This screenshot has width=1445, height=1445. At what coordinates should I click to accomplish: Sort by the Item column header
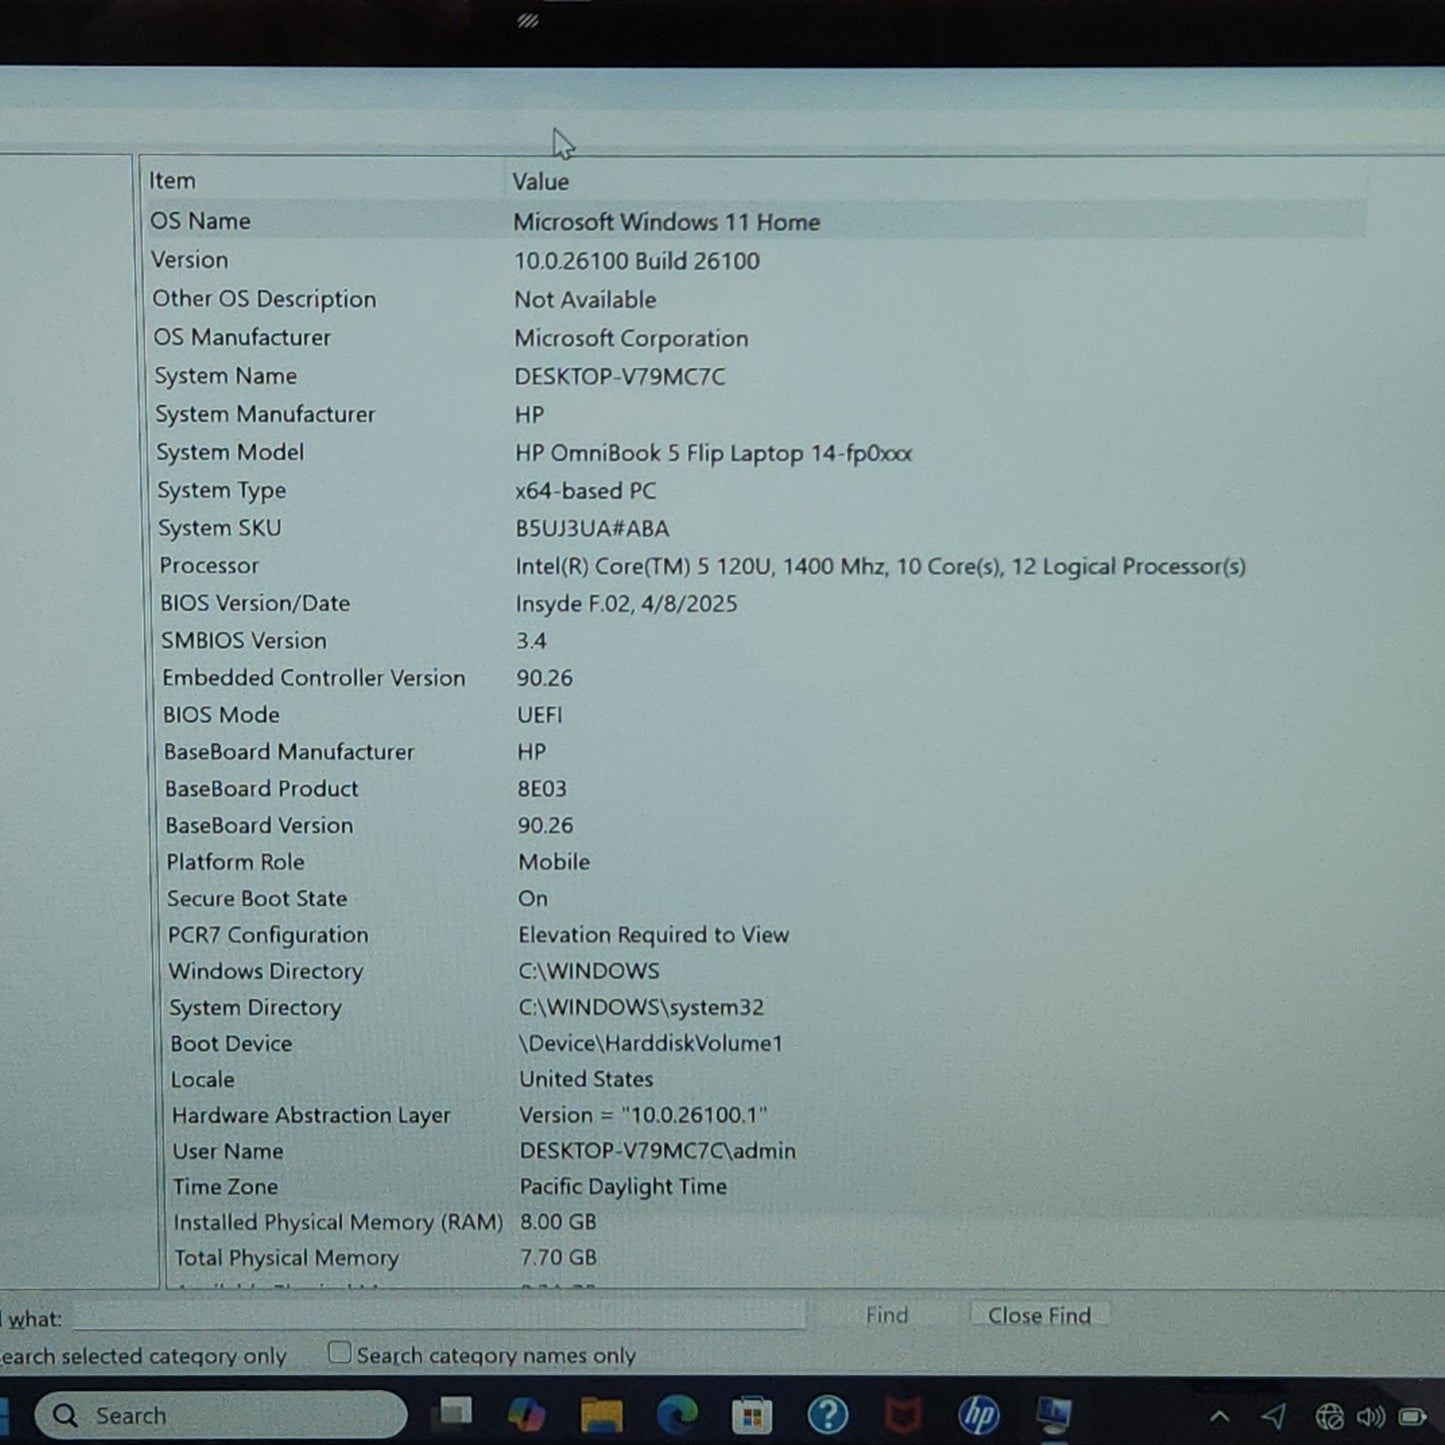tap(172, 181)
